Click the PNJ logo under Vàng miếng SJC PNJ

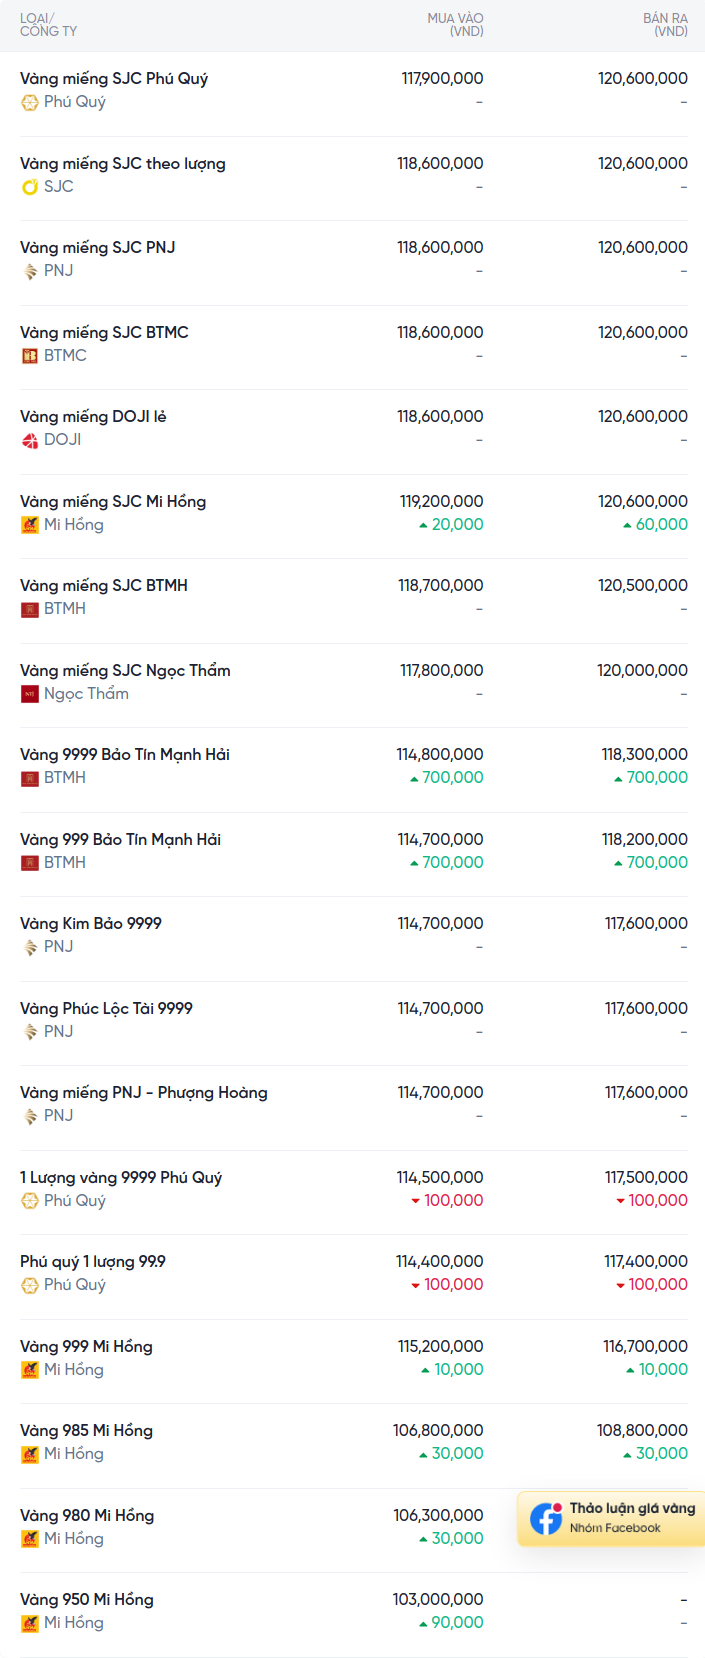pyautogui.click(x=30, y=271)
